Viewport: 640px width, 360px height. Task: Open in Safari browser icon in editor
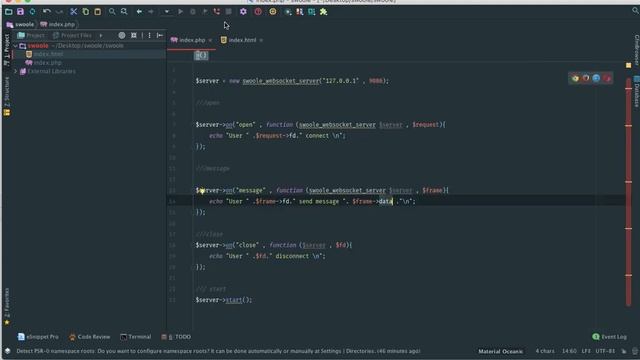click(596, 78)
